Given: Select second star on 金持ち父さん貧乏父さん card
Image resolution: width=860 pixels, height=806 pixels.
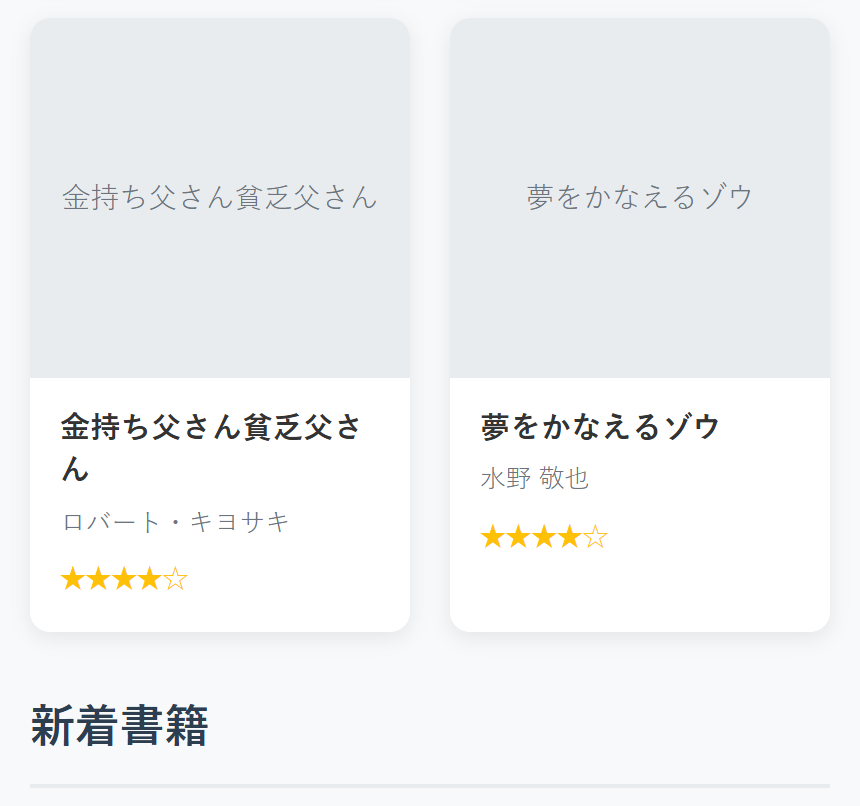Looking at the screenshot, I should point(98,579).
